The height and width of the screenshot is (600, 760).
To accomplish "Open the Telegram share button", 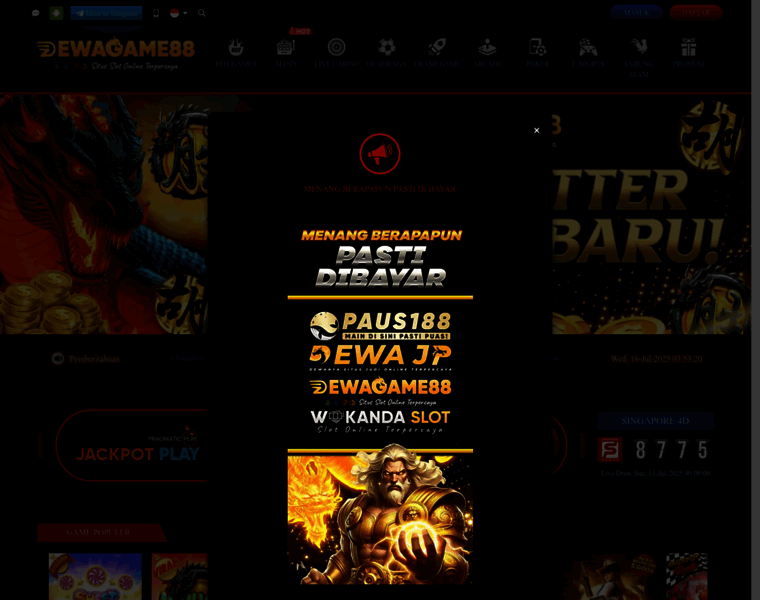I will (x=106, y=13).
